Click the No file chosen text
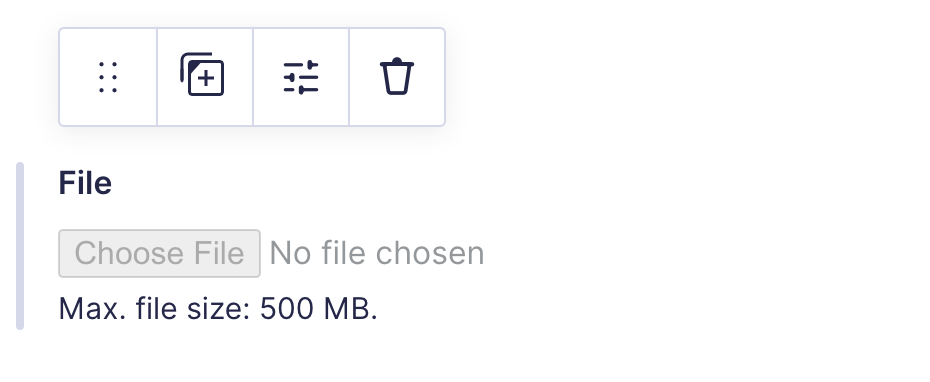 point(377,253)
